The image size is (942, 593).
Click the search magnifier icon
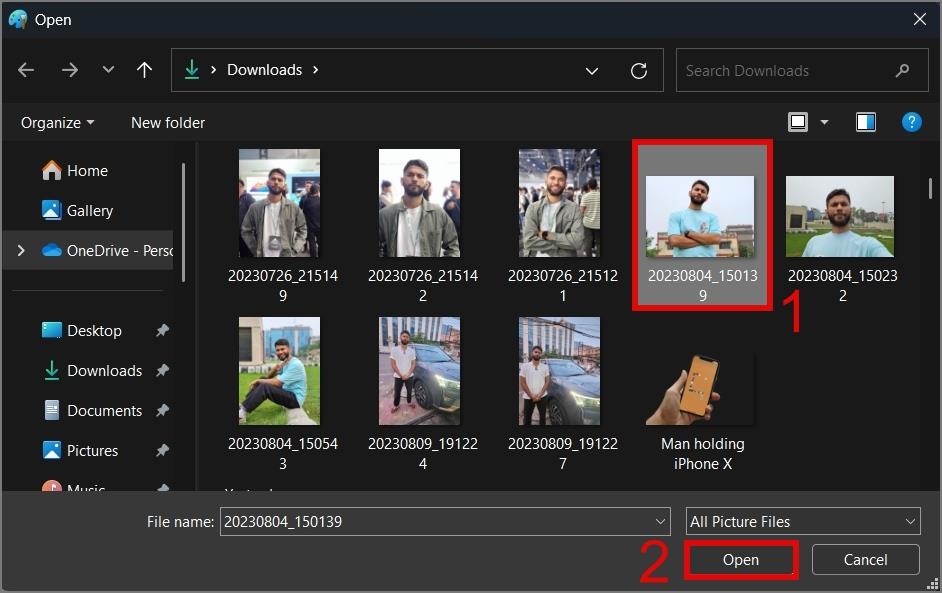[x=902, y=71]
